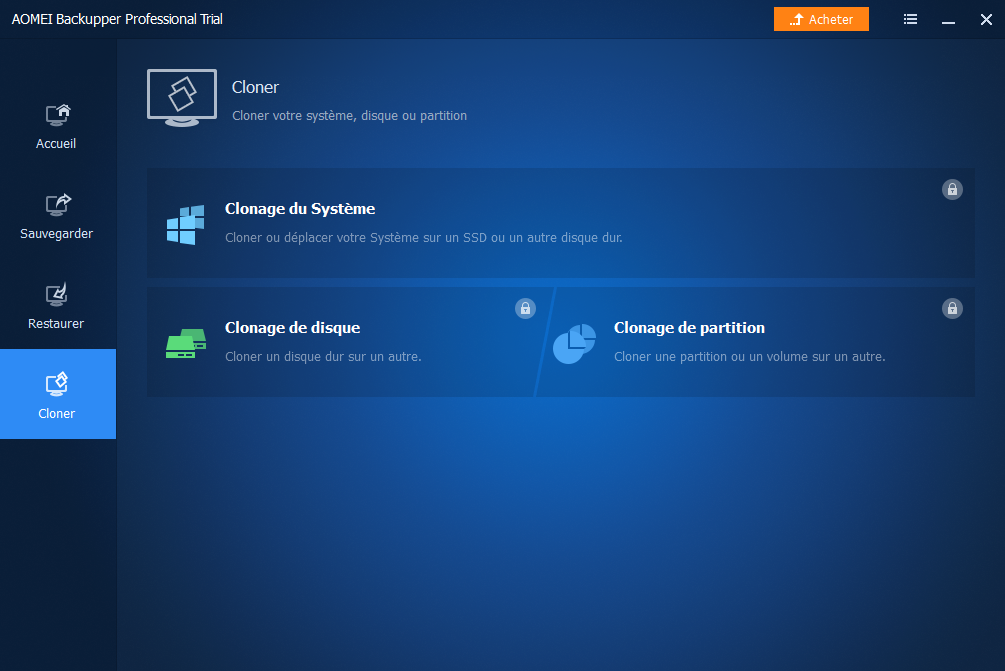Image resolution: width=1005 pixels, height=671 pixels.
Task: Click the subtitle 'Cloner votre système, disque ou partition'
Action: pos(349,116)
